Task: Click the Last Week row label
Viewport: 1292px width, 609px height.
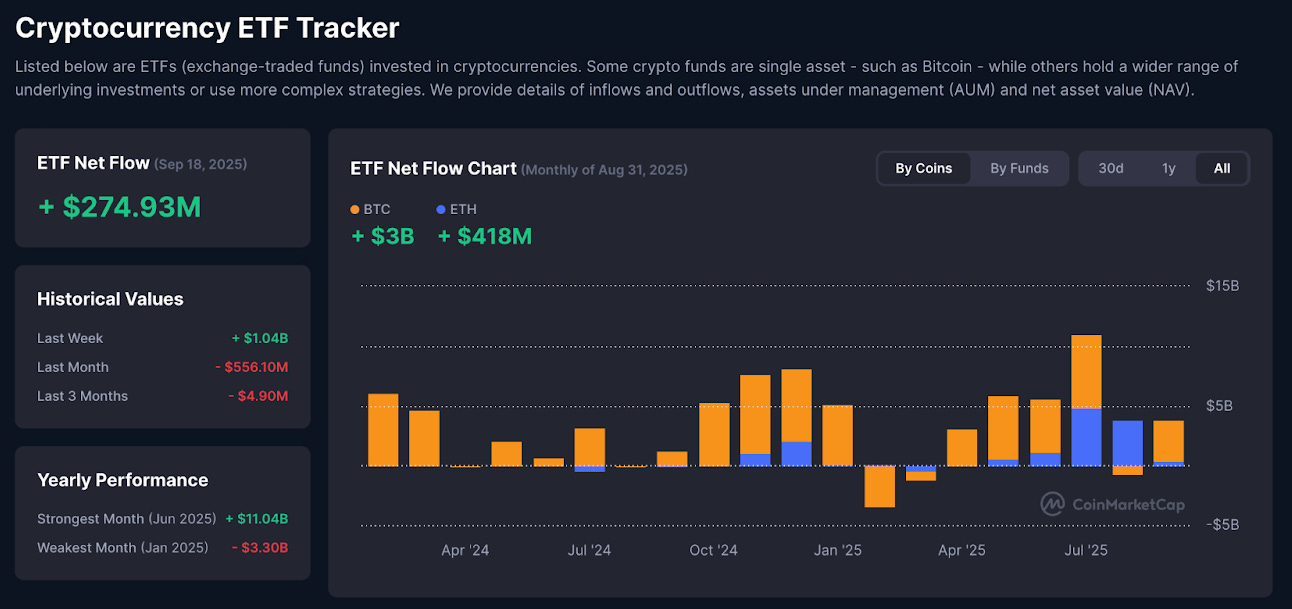Action: pyautogui.click(x=70, y=338)
